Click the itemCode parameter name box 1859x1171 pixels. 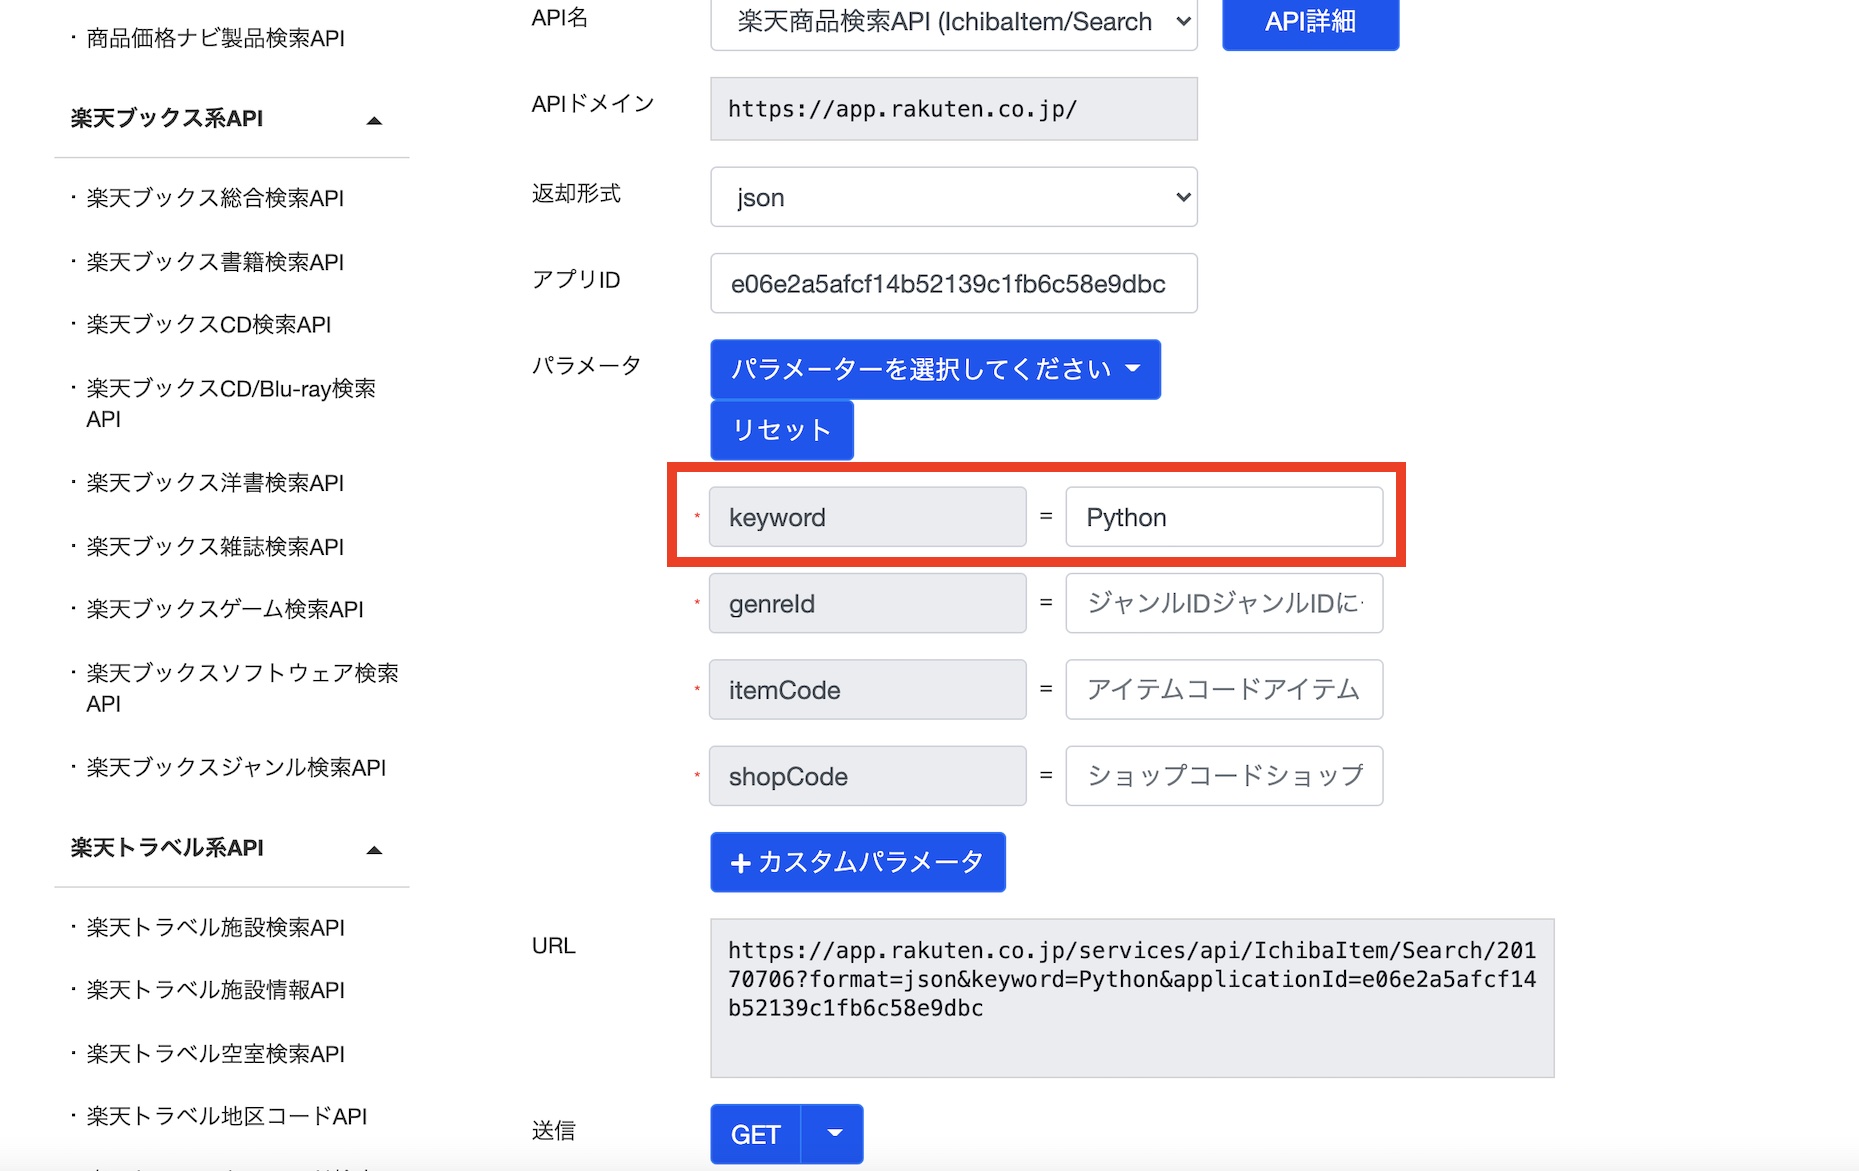867,689
